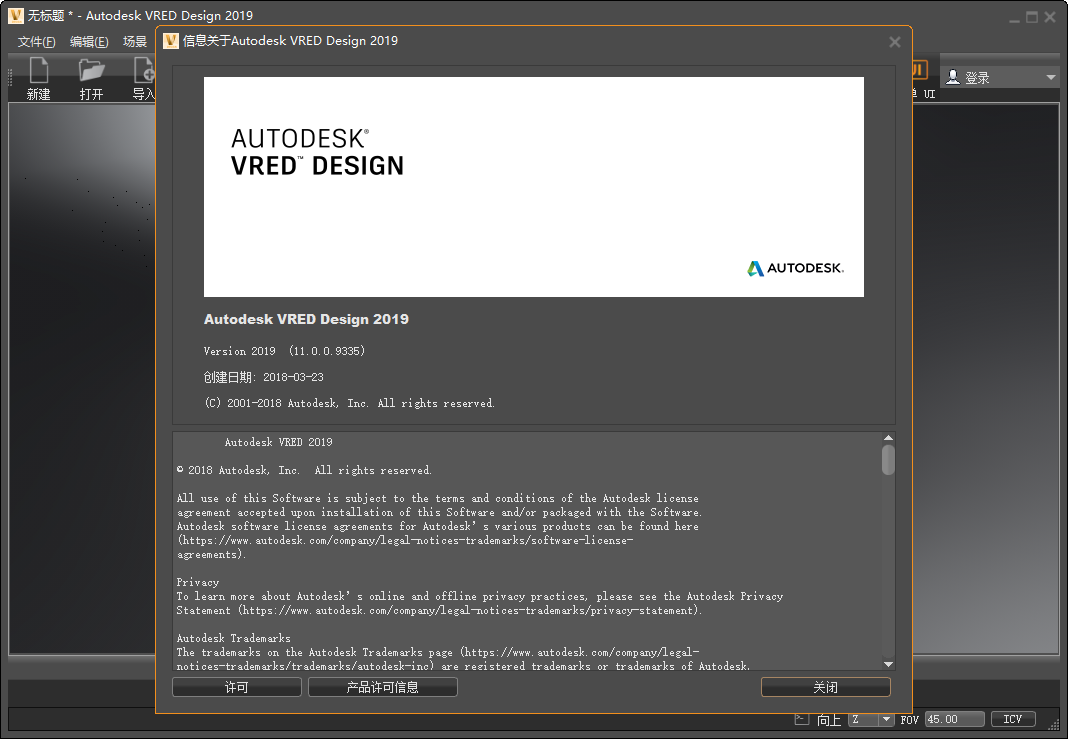Click the license text scrollbar up arrow
Screen dimensions: 1068x739
888,437
